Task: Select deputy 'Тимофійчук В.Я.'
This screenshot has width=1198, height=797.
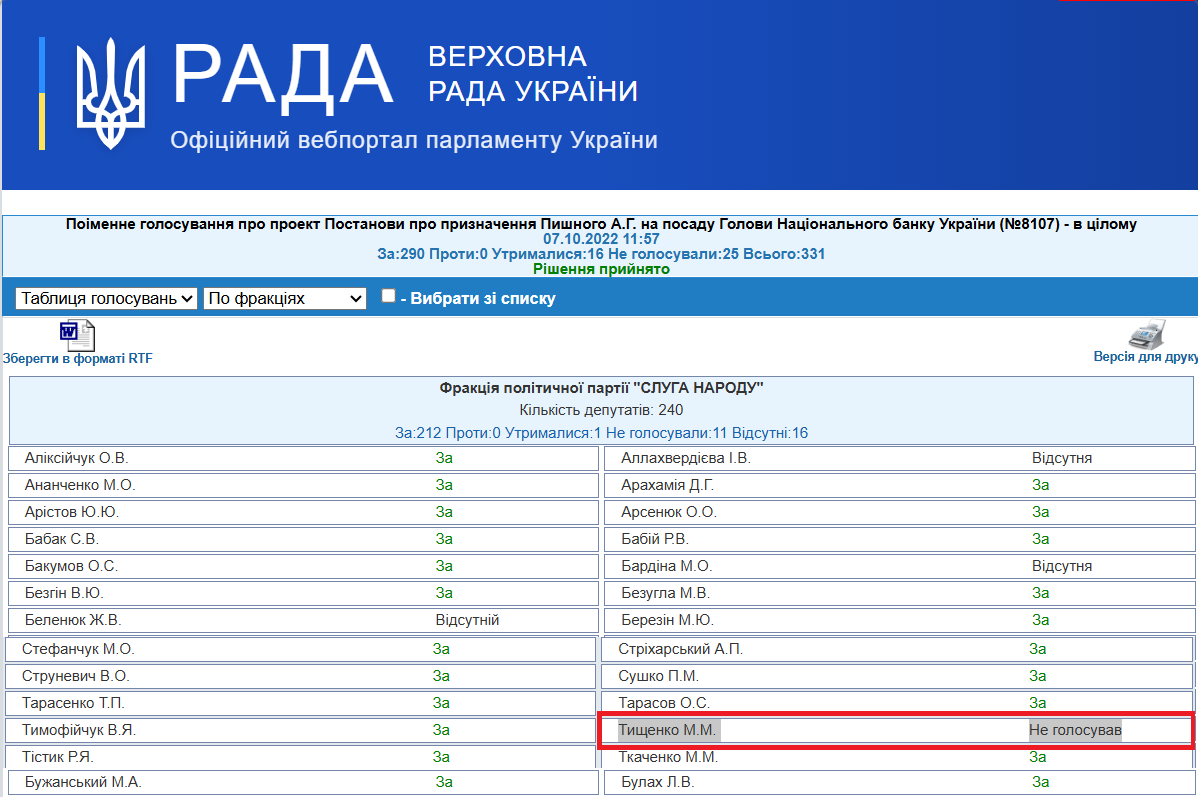Action: click(x=79, y=730)
